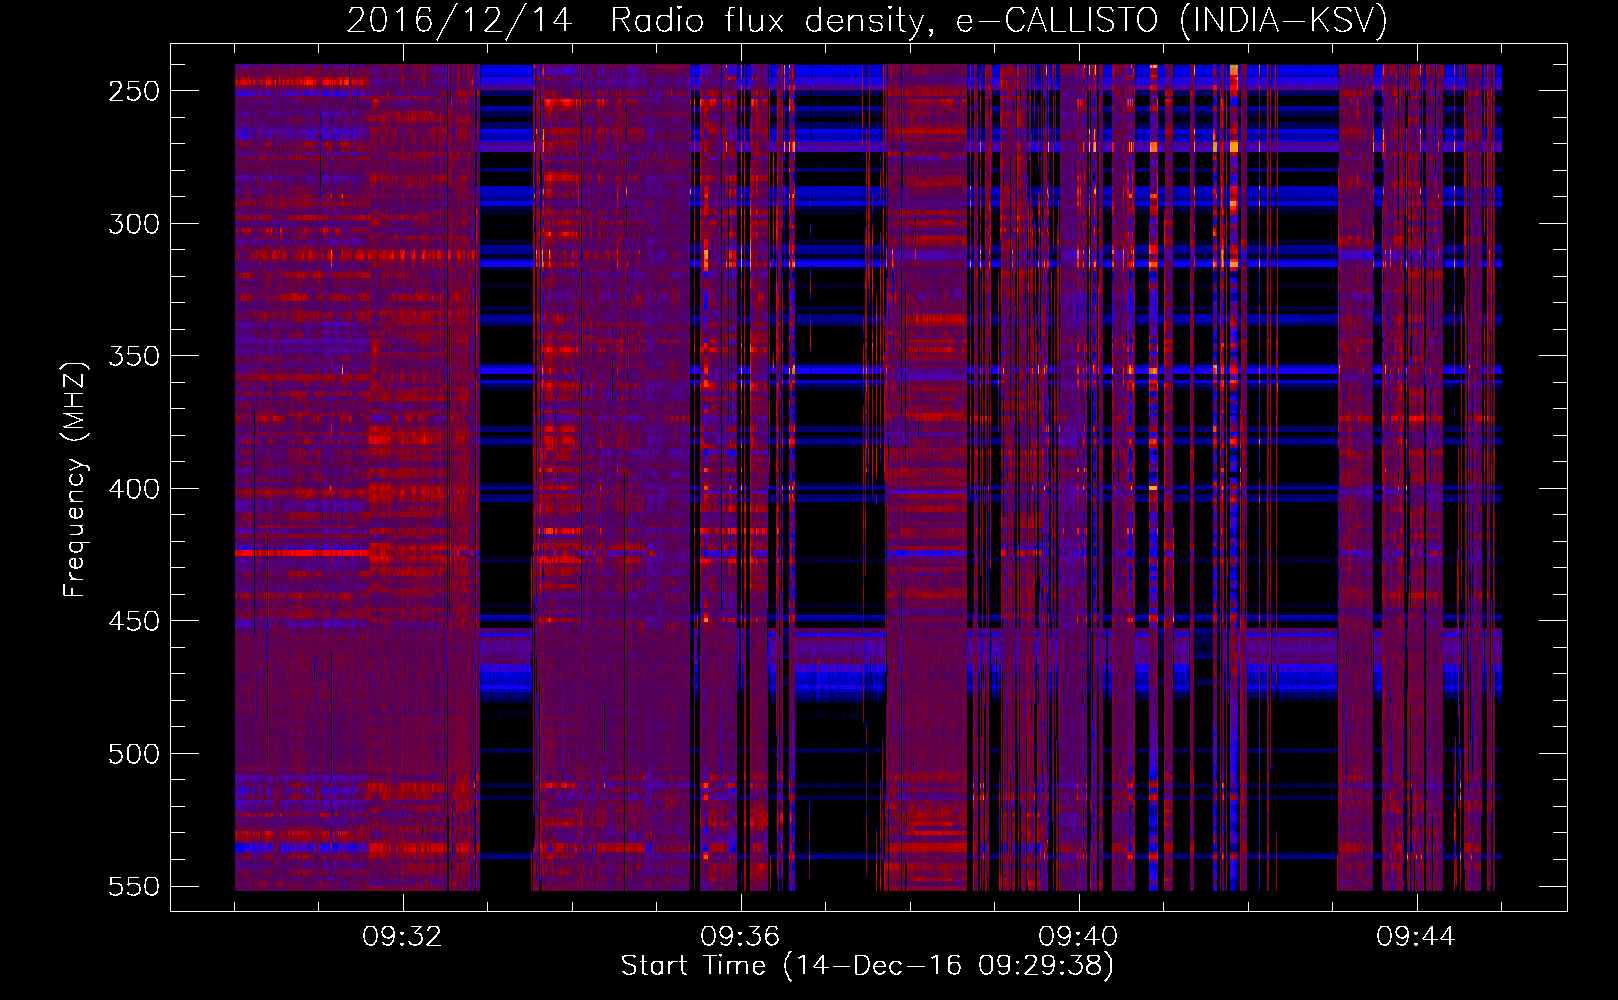Select the 500 frequency tick label
Screen dimensions: 1618x1000
point(134,754)
